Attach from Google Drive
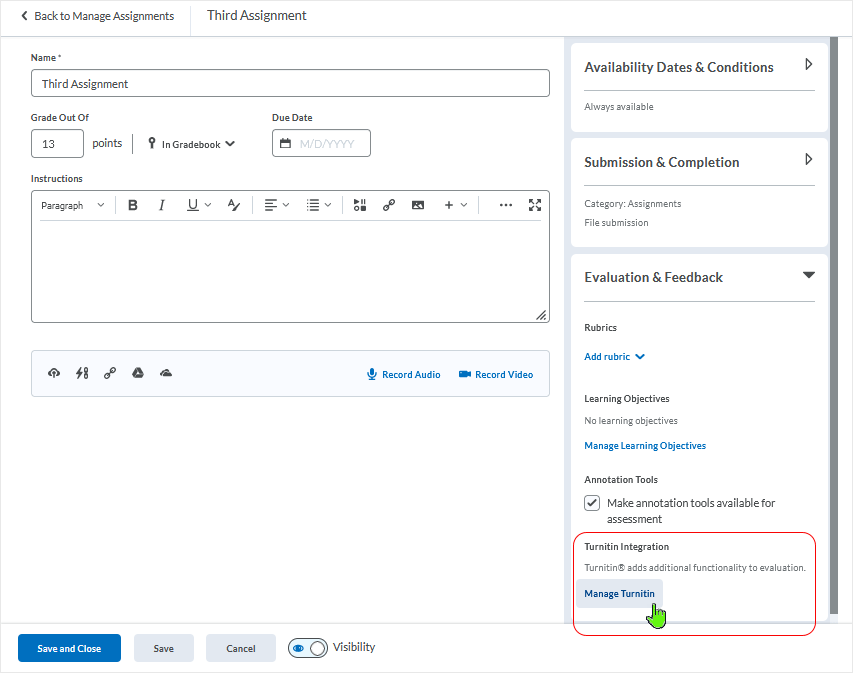 [138, 373]
